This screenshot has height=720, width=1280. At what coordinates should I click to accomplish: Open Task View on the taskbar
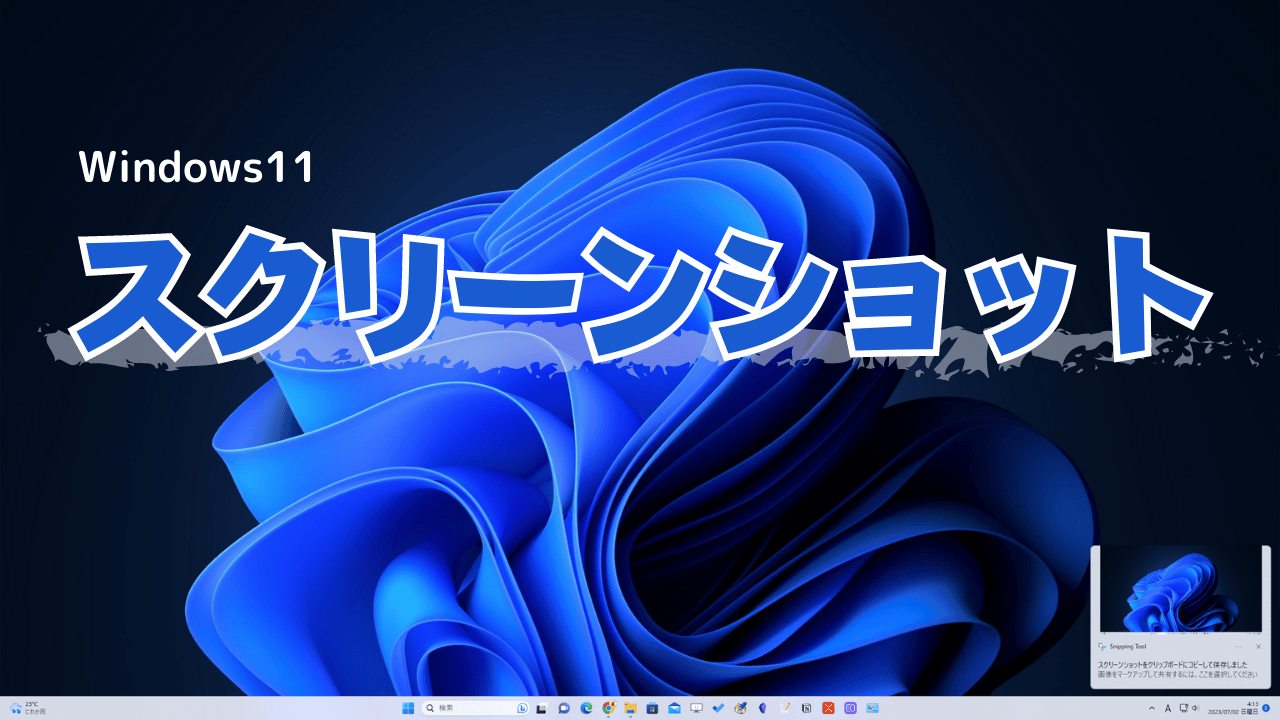point(542,708)
